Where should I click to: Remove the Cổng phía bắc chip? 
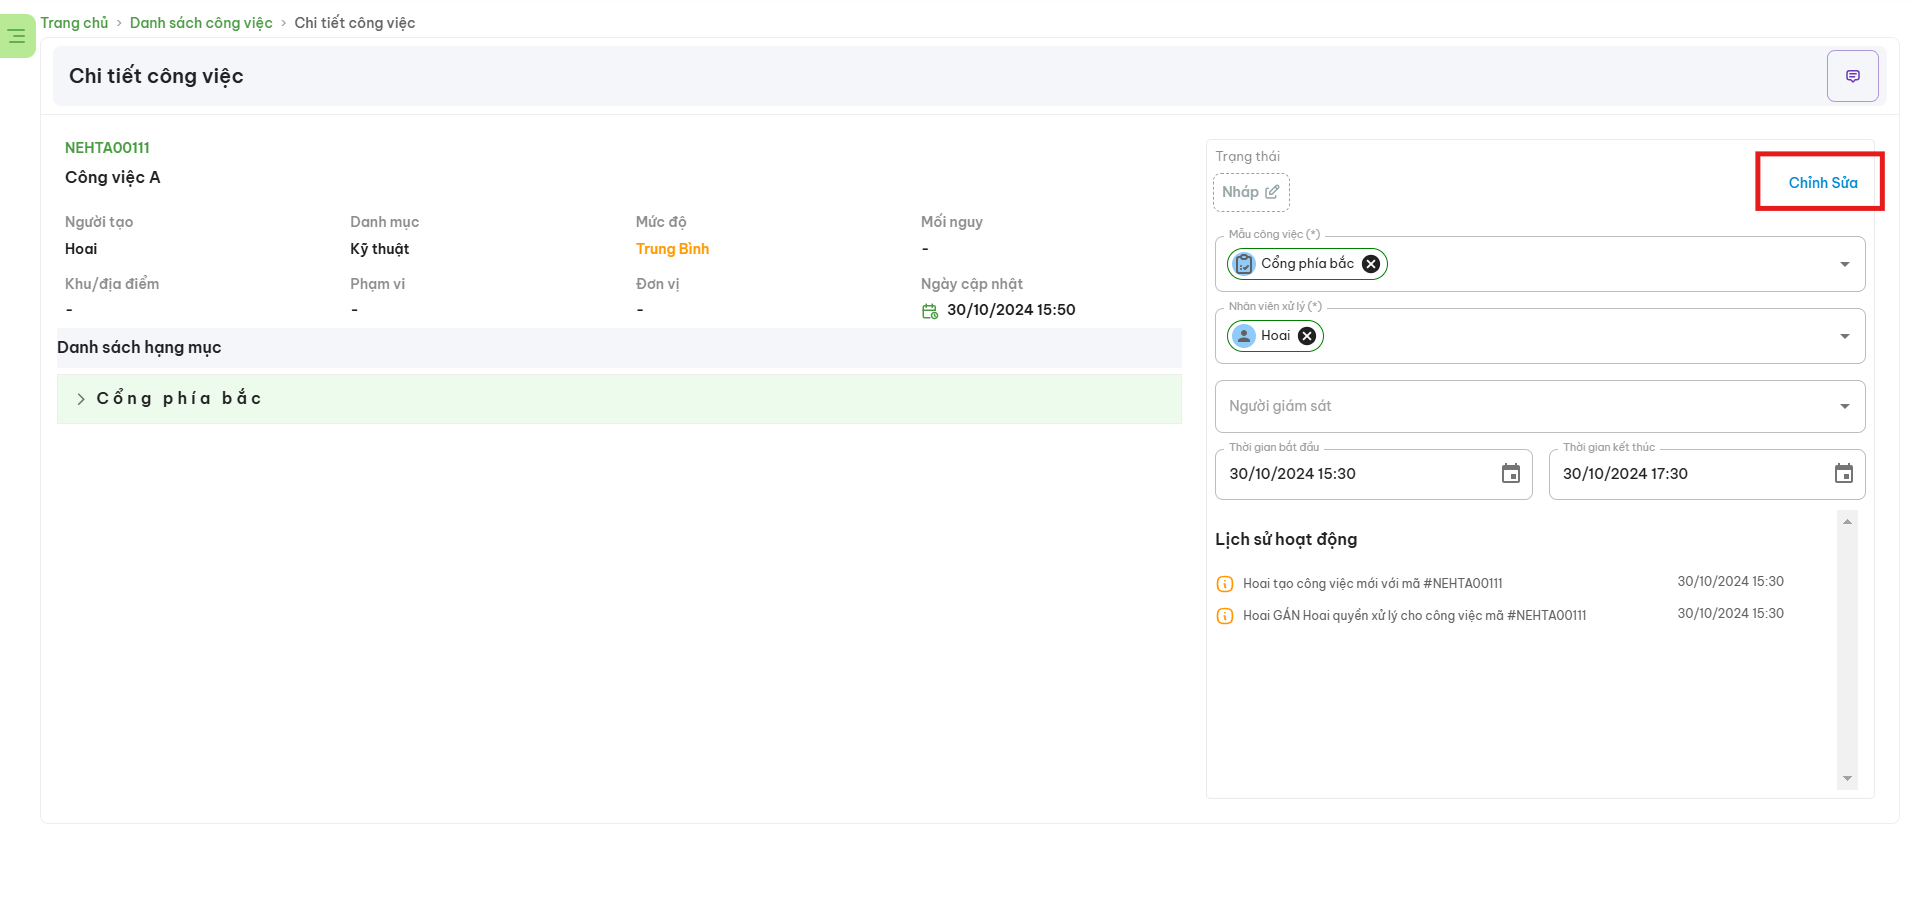[x=1371, y=264]
